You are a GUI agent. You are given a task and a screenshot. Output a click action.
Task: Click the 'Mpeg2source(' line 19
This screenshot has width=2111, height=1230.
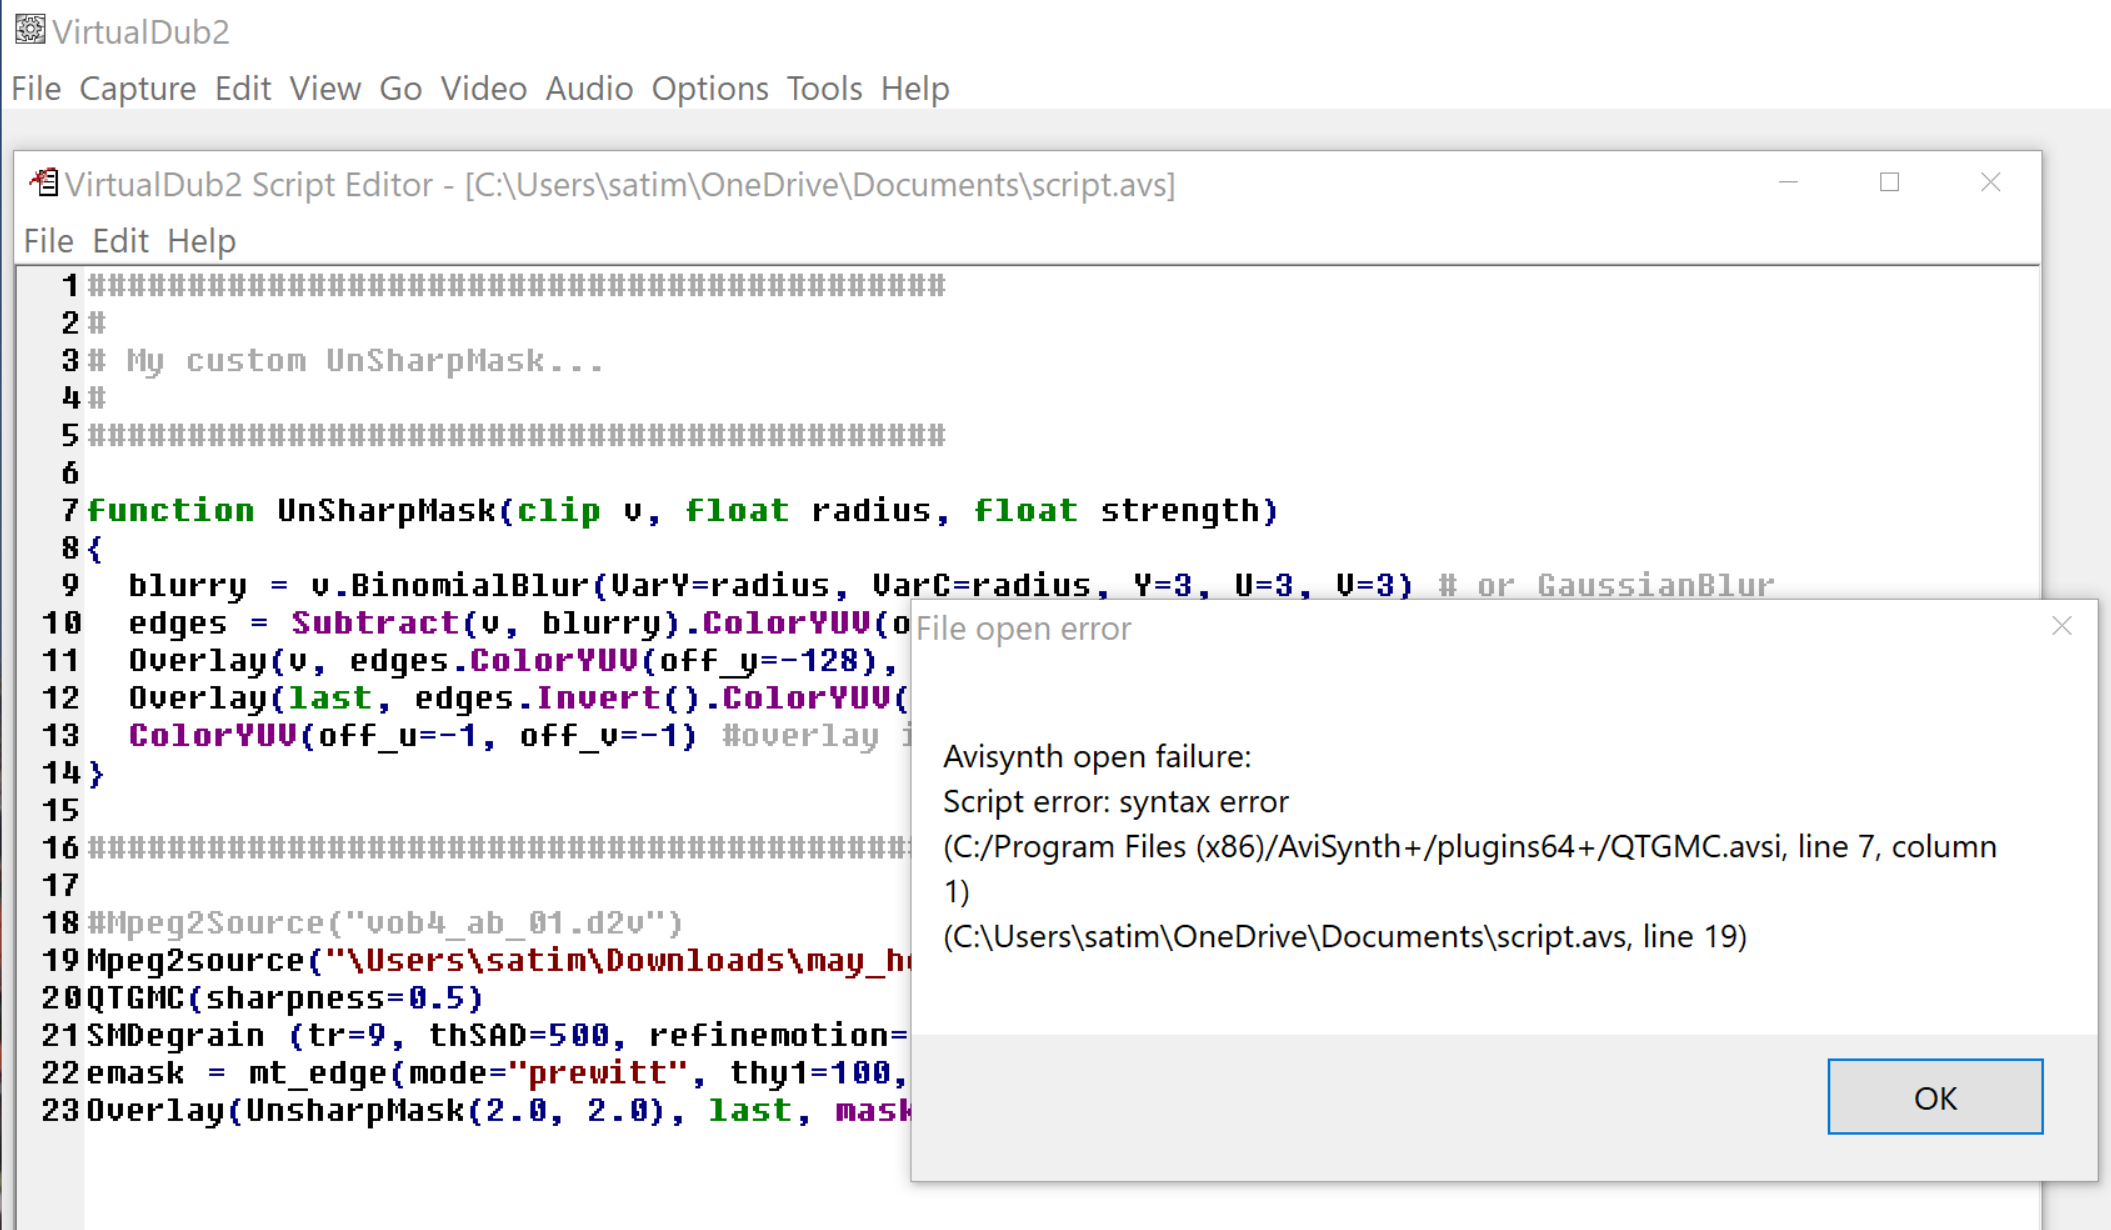[x=499, y=961]
